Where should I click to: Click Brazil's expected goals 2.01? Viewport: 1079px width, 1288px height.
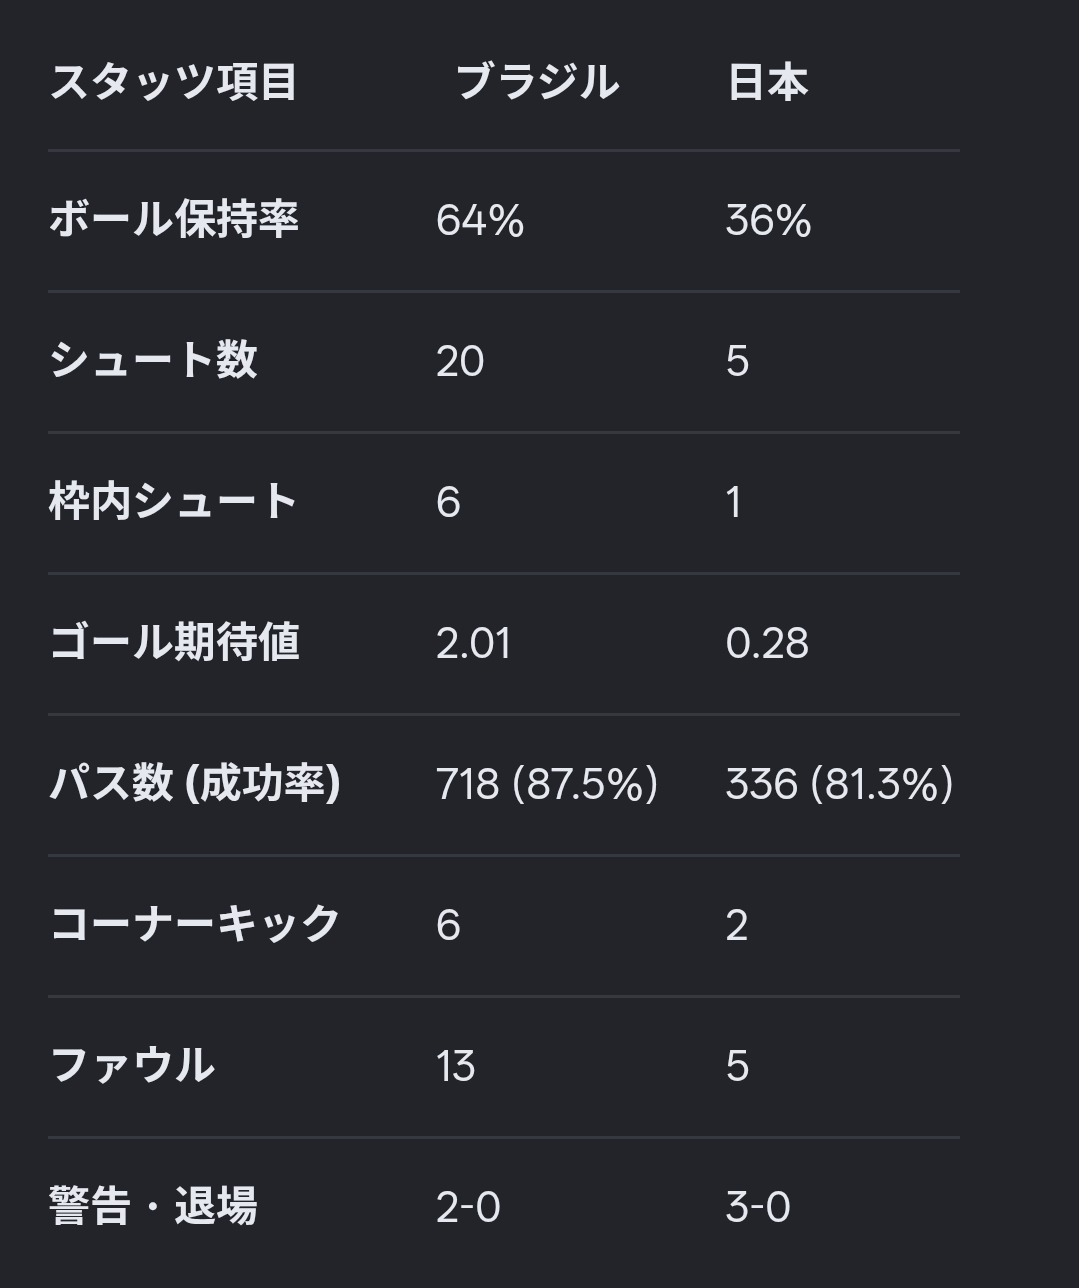[473, 643]
